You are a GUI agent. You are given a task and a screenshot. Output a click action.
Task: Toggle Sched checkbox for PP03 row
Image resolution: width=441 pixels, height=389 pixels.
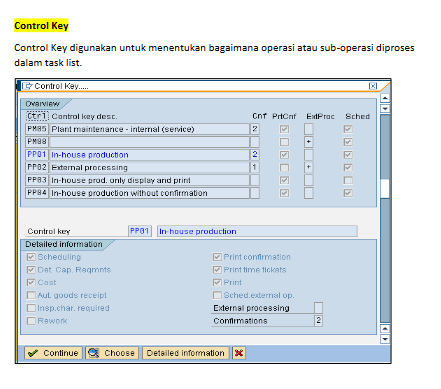348,180
